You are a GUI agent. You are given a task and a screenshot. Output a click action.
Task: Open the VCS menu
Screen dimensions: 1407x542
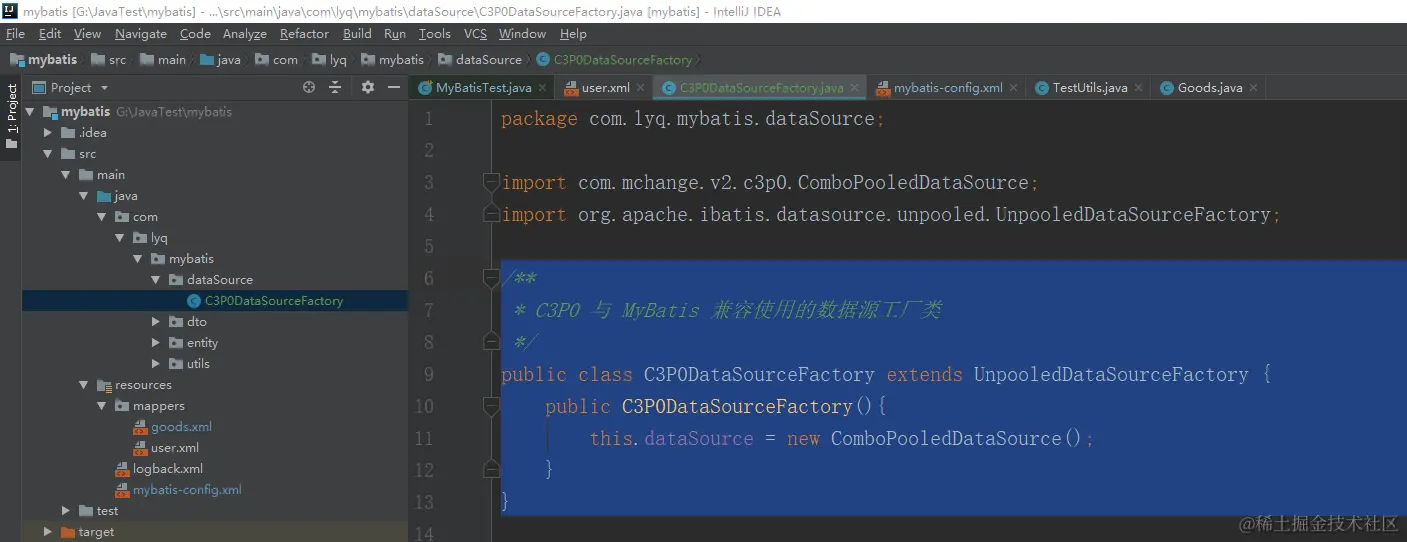(475, 34)
